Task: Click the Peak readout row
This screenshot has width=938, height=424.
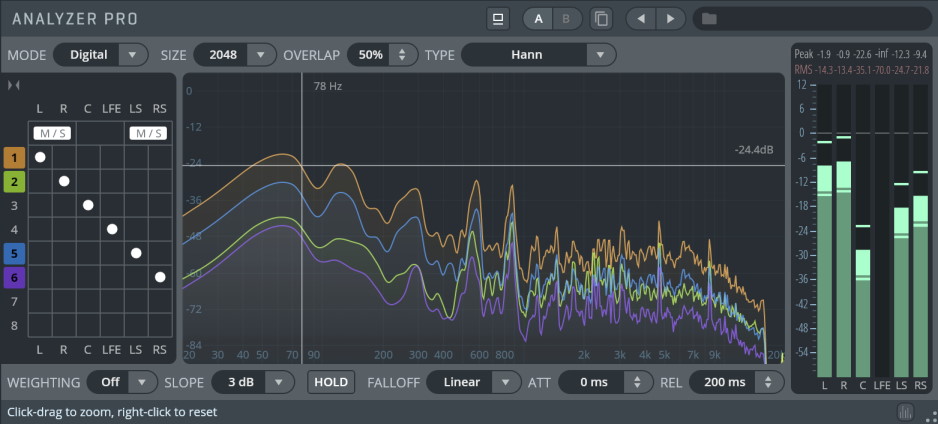Action: [861, 54]
